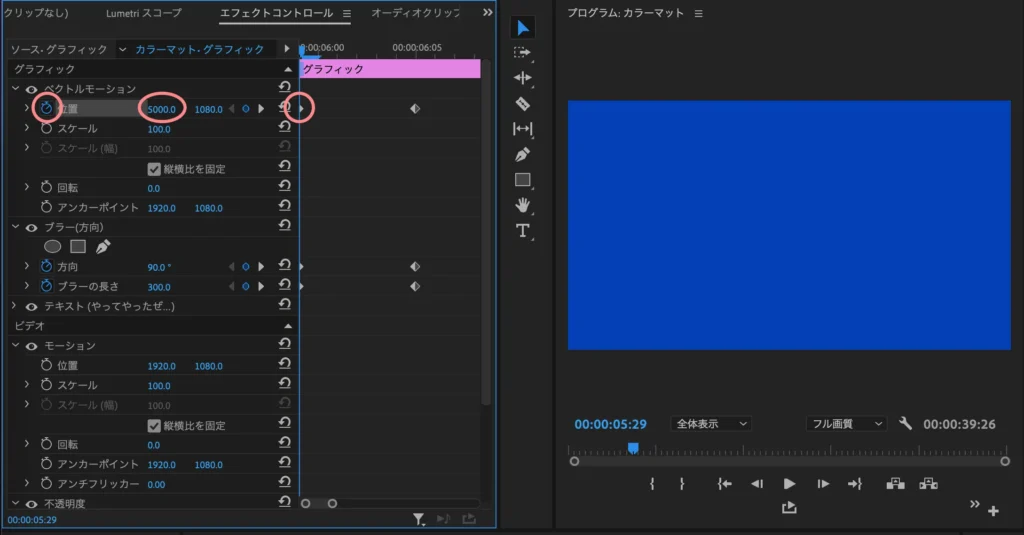This screenshot has height=535, width=1024.
Task: Select the 位置 end keyframe diamond
Action: pyautogui.click(x=415, y=108)
